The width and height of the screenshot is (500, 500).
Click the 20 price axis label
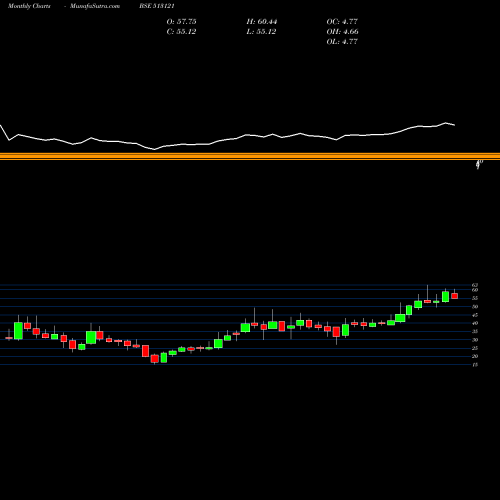click(x=475, y=356)
